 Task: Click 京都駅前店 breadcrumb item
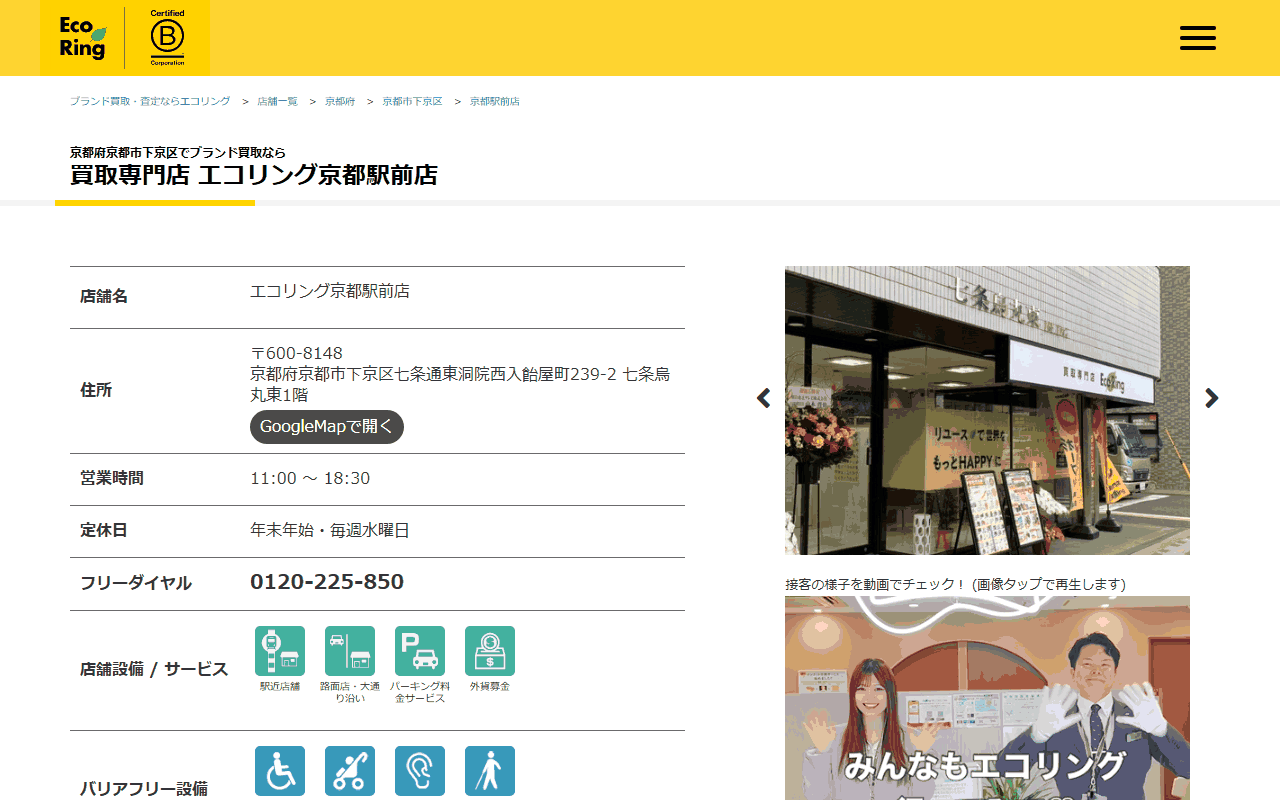coord(495,102)
